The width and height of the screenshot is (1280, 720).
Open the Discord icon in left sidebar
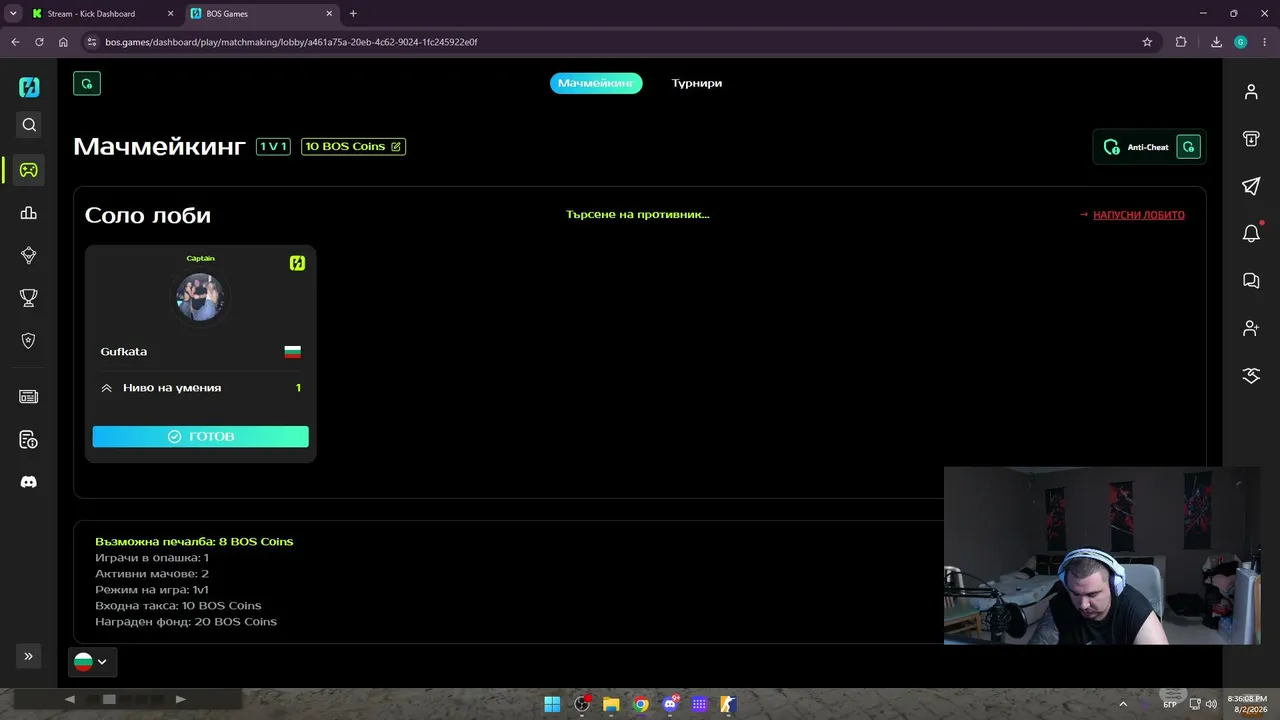tap(29, 482)
